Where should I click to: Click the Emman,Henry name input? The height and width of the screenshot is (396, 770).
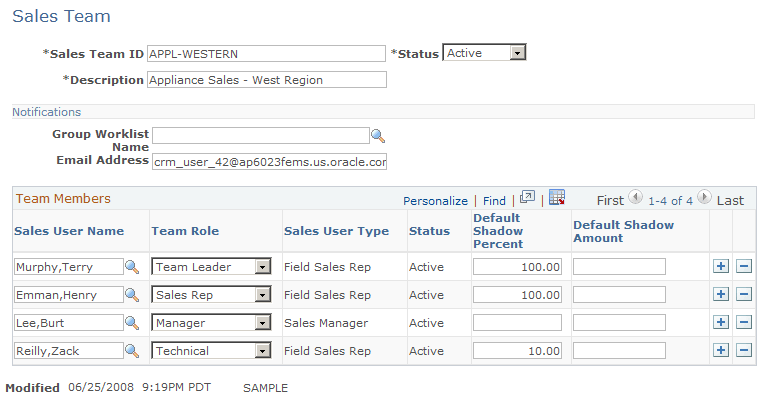point(69,295)
